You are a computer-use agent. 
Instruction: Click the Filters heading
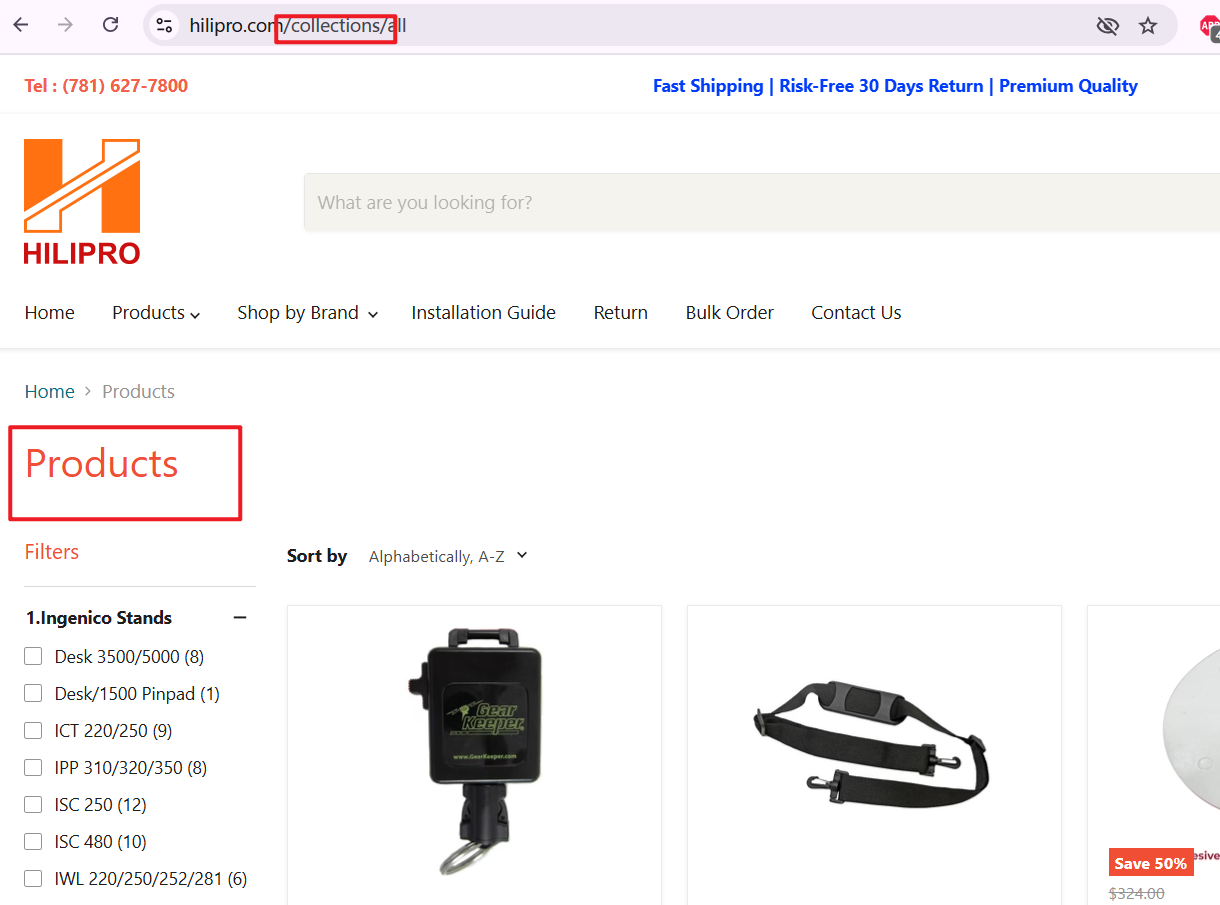coord(52,552)
